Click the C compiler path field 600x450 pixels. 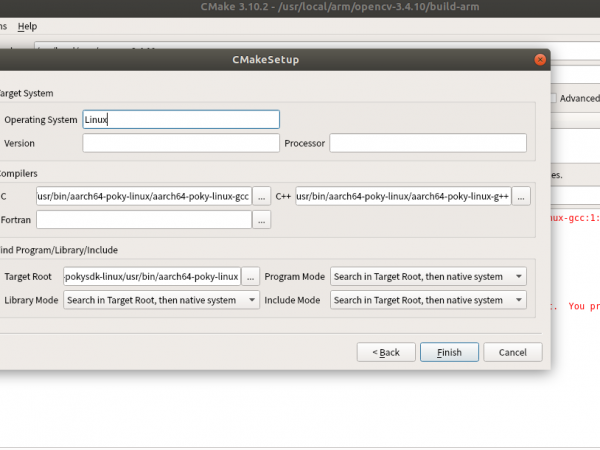(143, 196)
